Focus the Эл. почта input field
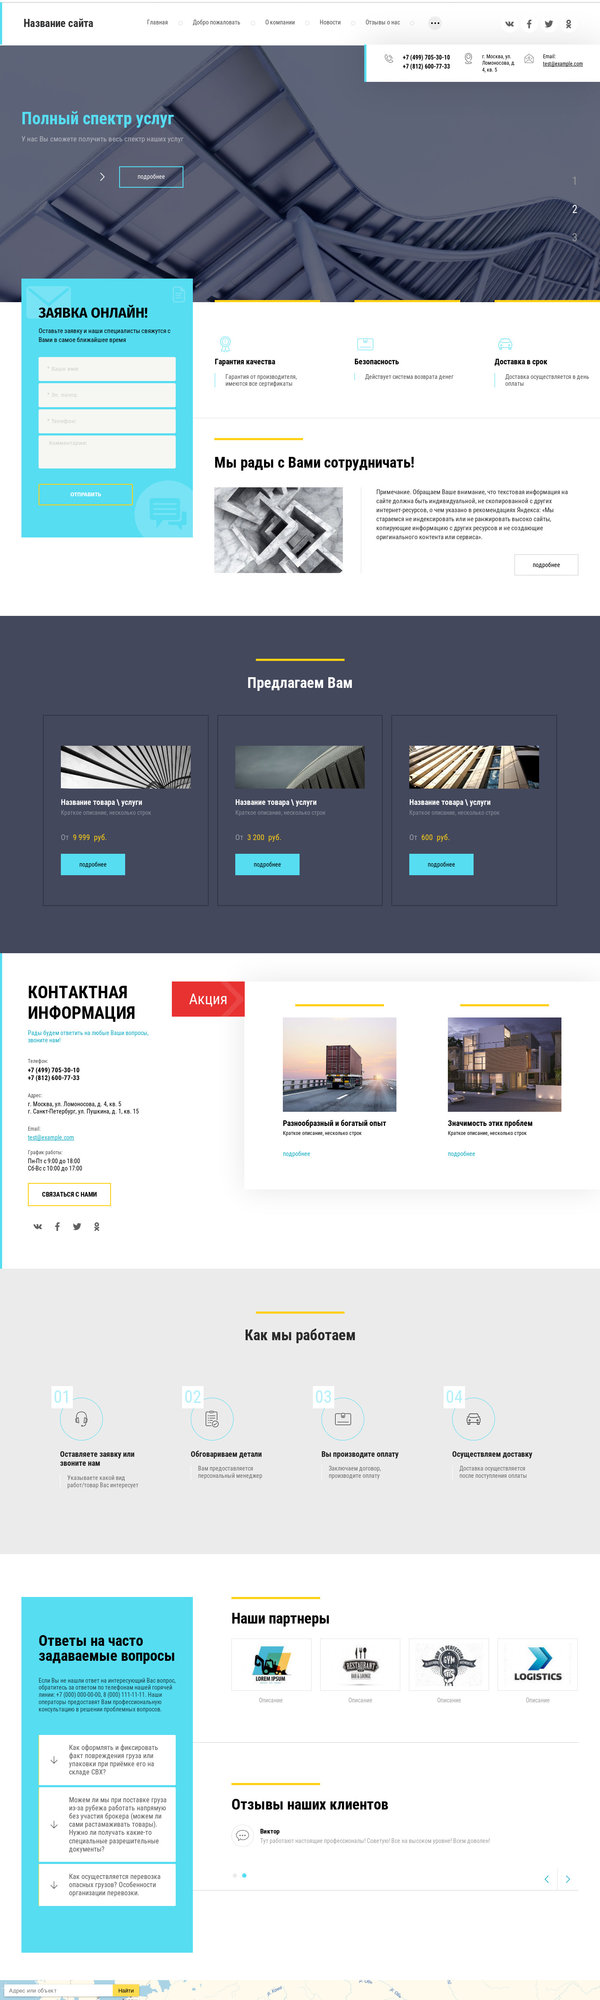Screen dimensions: 600x2000 [107, 395]
